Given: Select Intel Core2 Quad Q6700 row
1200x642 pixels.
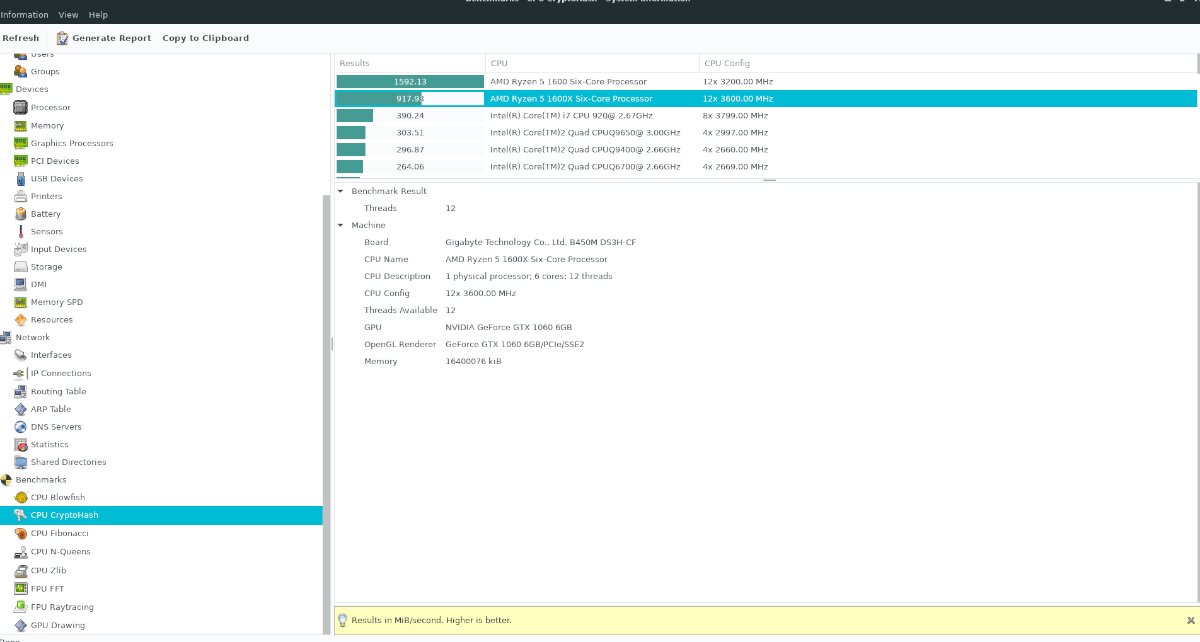Looking at the screenshot, I should (765, 167).
